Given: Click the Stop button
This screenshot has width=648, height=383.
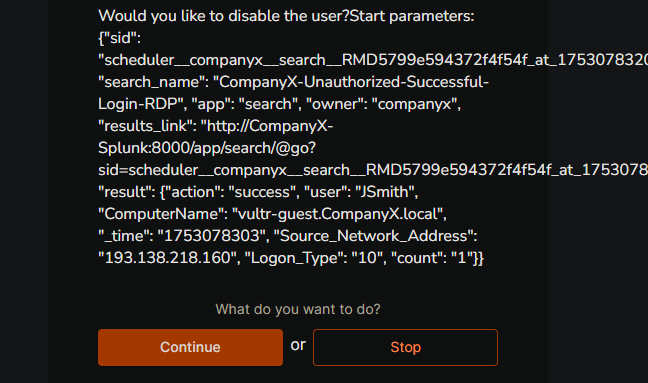Looking at the screenshot, I should pos(405,347).
